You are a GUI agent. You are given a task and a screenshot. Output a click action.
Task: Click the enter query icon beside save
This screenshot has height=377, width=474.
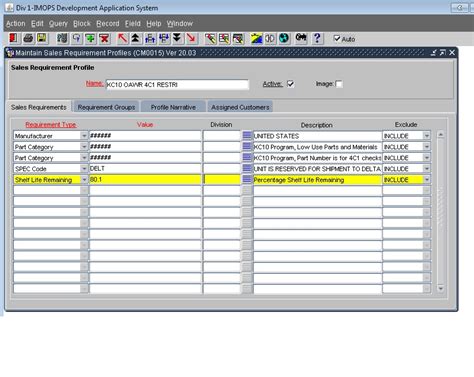pos(62,38)
